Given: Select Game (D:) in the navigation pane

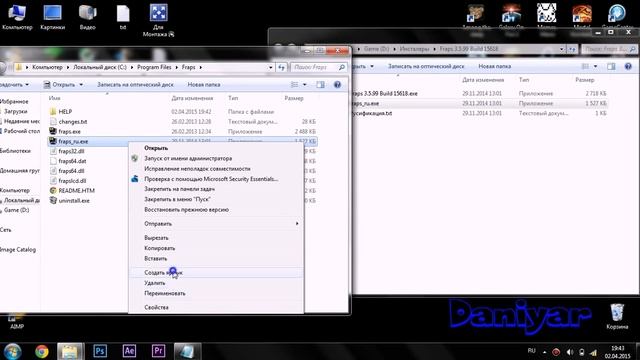Looking at the screenshot, I should click(x=16, y=210).
